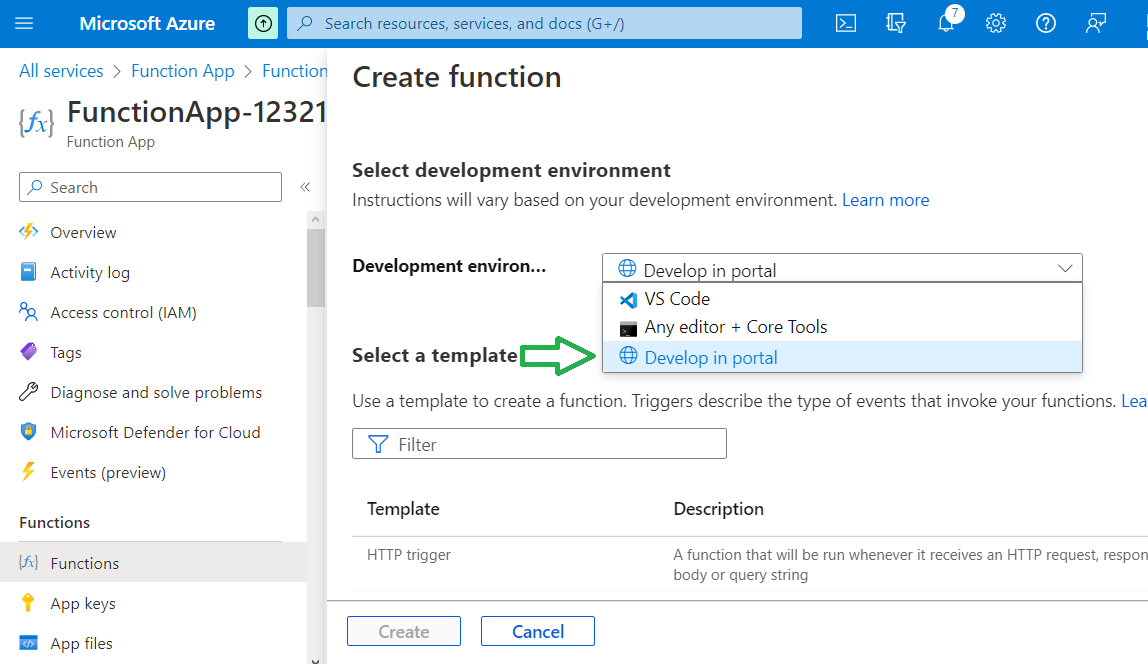Screen dimensions: 1148x664
Task: Click the Cancel button
Action: click(x=537, y=631)
